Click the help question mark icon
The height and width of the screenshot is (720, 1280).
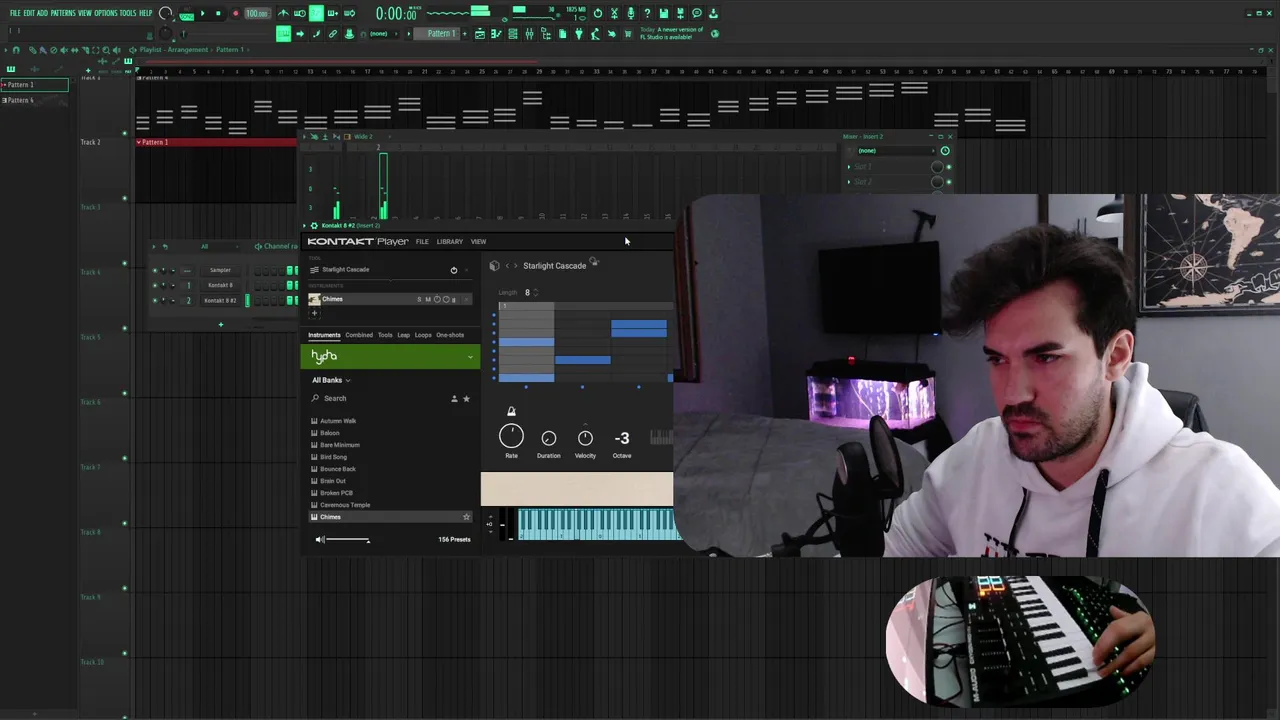(647, 13)
